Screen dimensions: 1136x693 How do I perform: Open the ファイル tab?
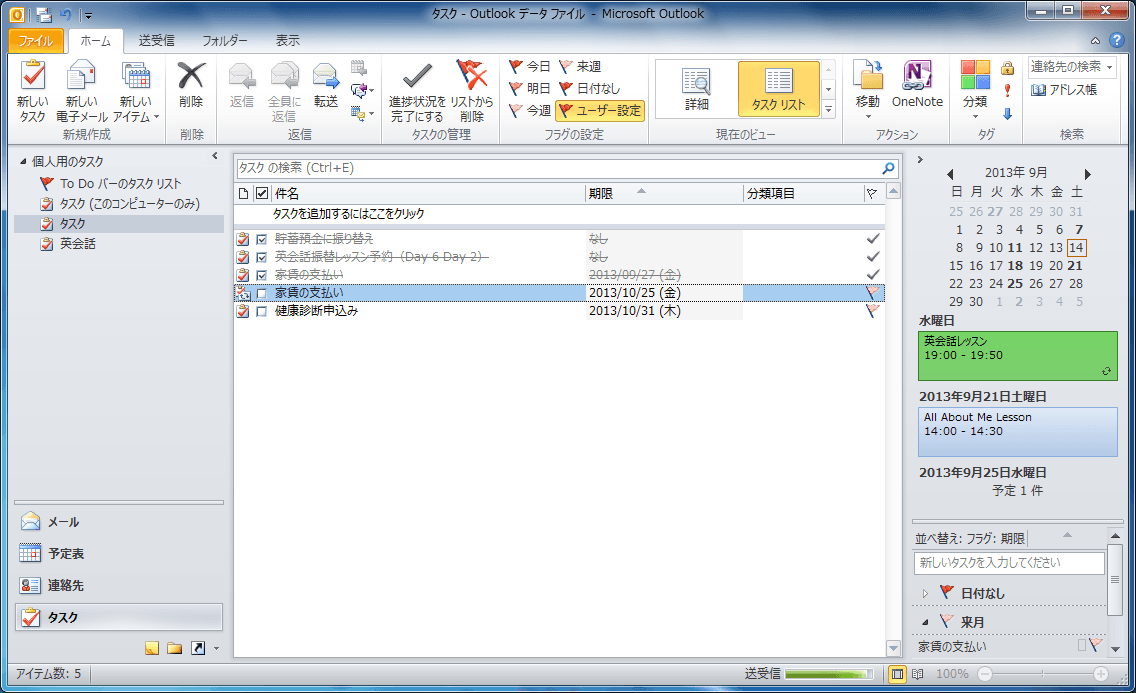click(x=36, y=41)
